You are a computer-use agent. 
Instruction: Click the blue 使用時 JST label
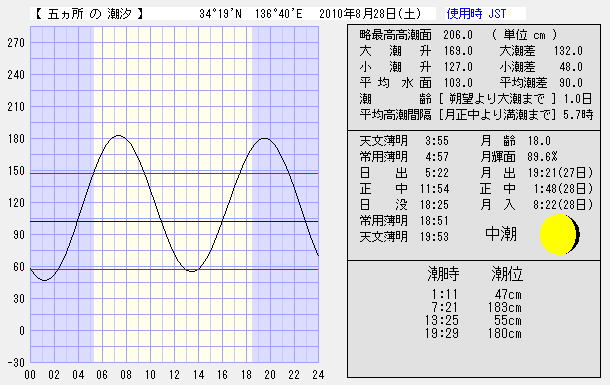point(476,14)
